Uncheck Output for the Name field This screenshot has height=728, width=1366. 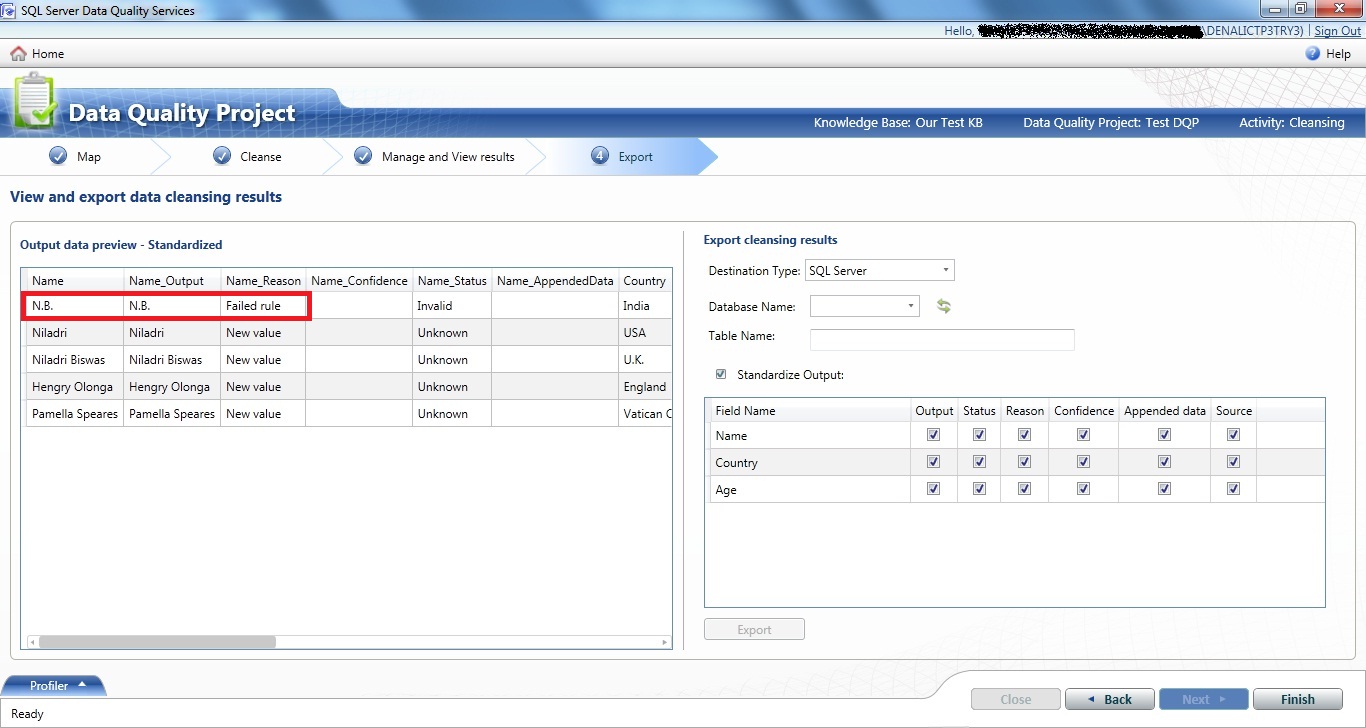[x=934, y=435]
